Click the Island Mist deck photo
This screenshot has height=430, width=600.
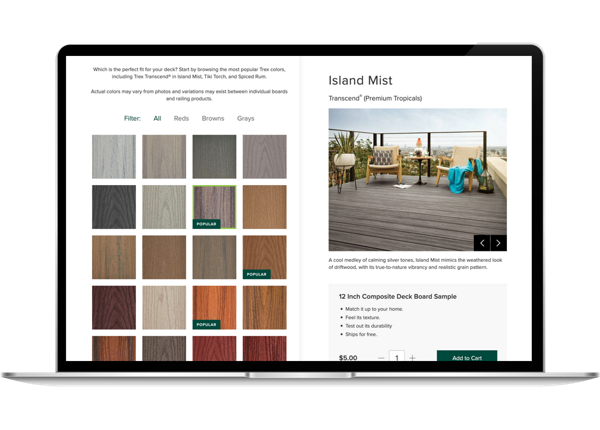point(417,180)
